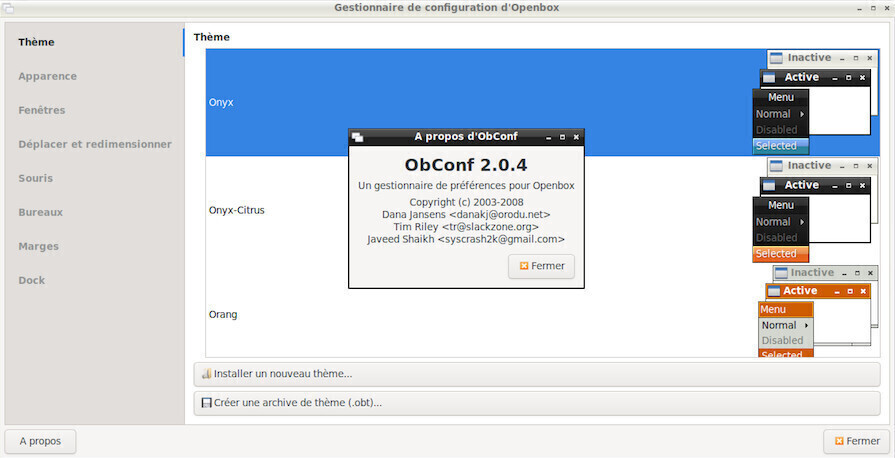Close the main window with bottom Fermer
This screenshot has width=895, height=458.
click(x=857, y=441)
